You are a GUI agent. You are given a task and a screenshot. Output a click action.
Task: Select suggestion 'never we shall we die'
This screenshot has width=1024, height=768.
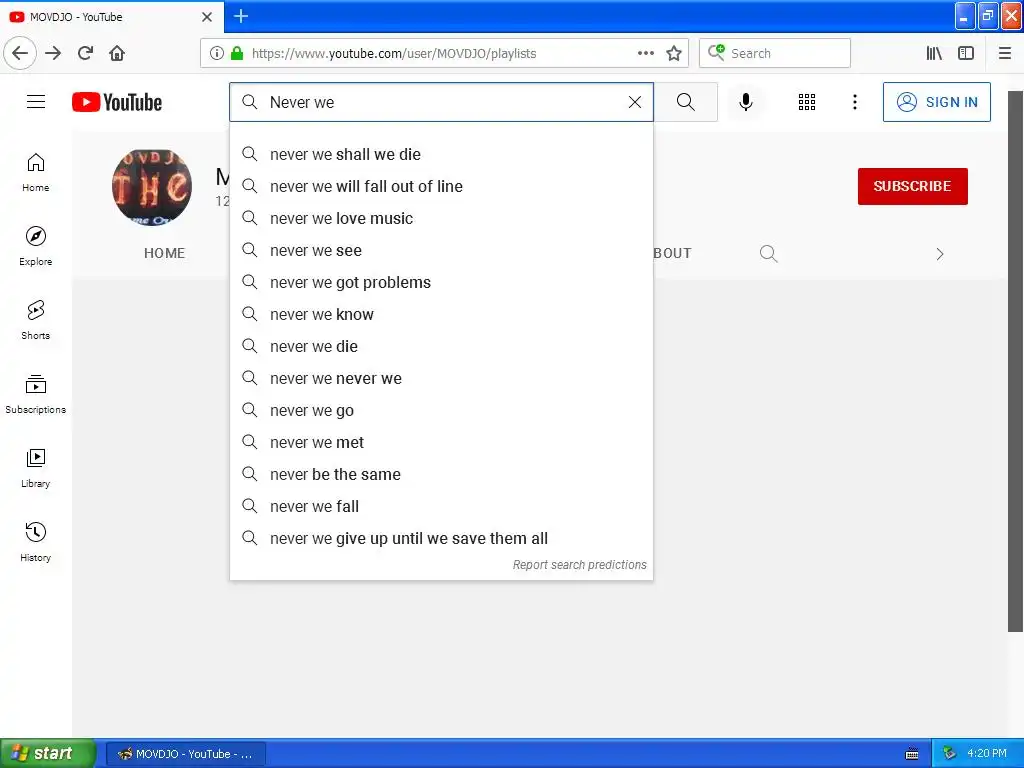tap(441, 154)
